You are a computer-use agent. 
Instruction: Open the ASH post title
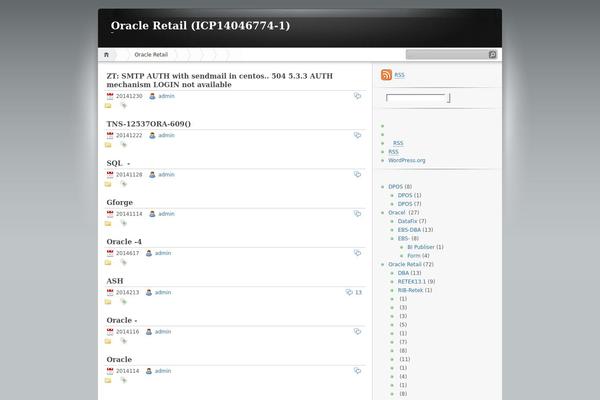pyautogui.click(x=115, y=281)
